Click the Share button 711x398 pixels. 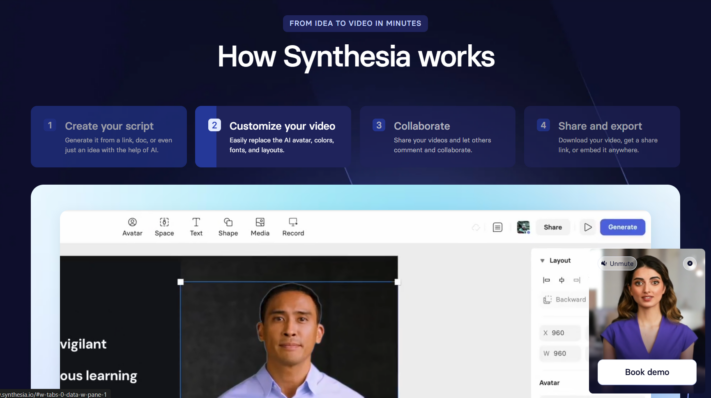coord(553,227)
